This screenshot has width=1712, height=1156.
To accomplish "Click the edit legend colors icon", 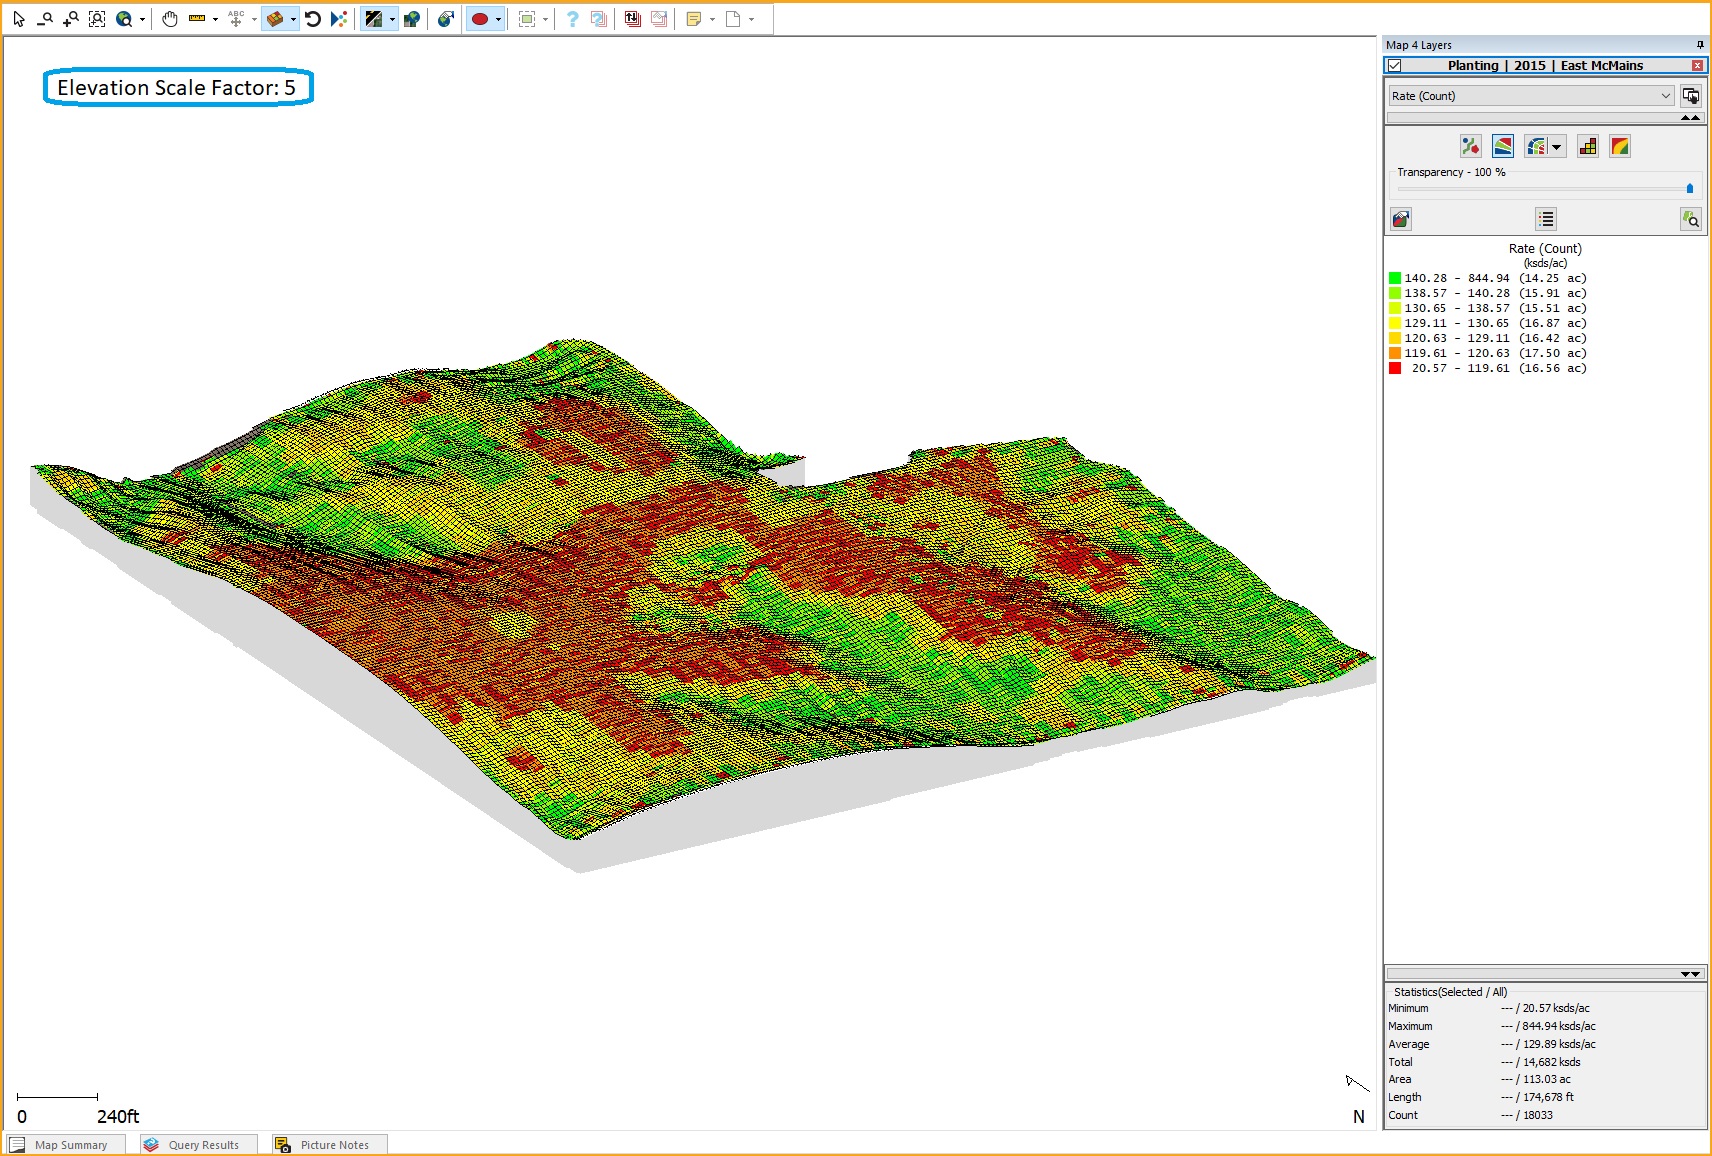I will click(1401, 220).
